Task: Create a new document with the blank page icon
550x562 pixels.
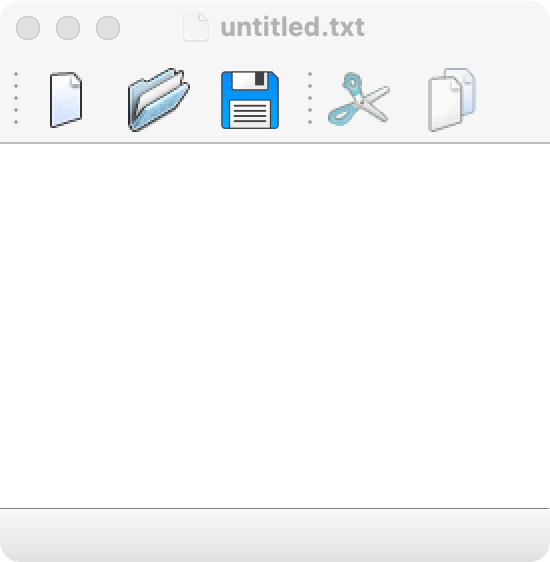Action: click(66, 100)
